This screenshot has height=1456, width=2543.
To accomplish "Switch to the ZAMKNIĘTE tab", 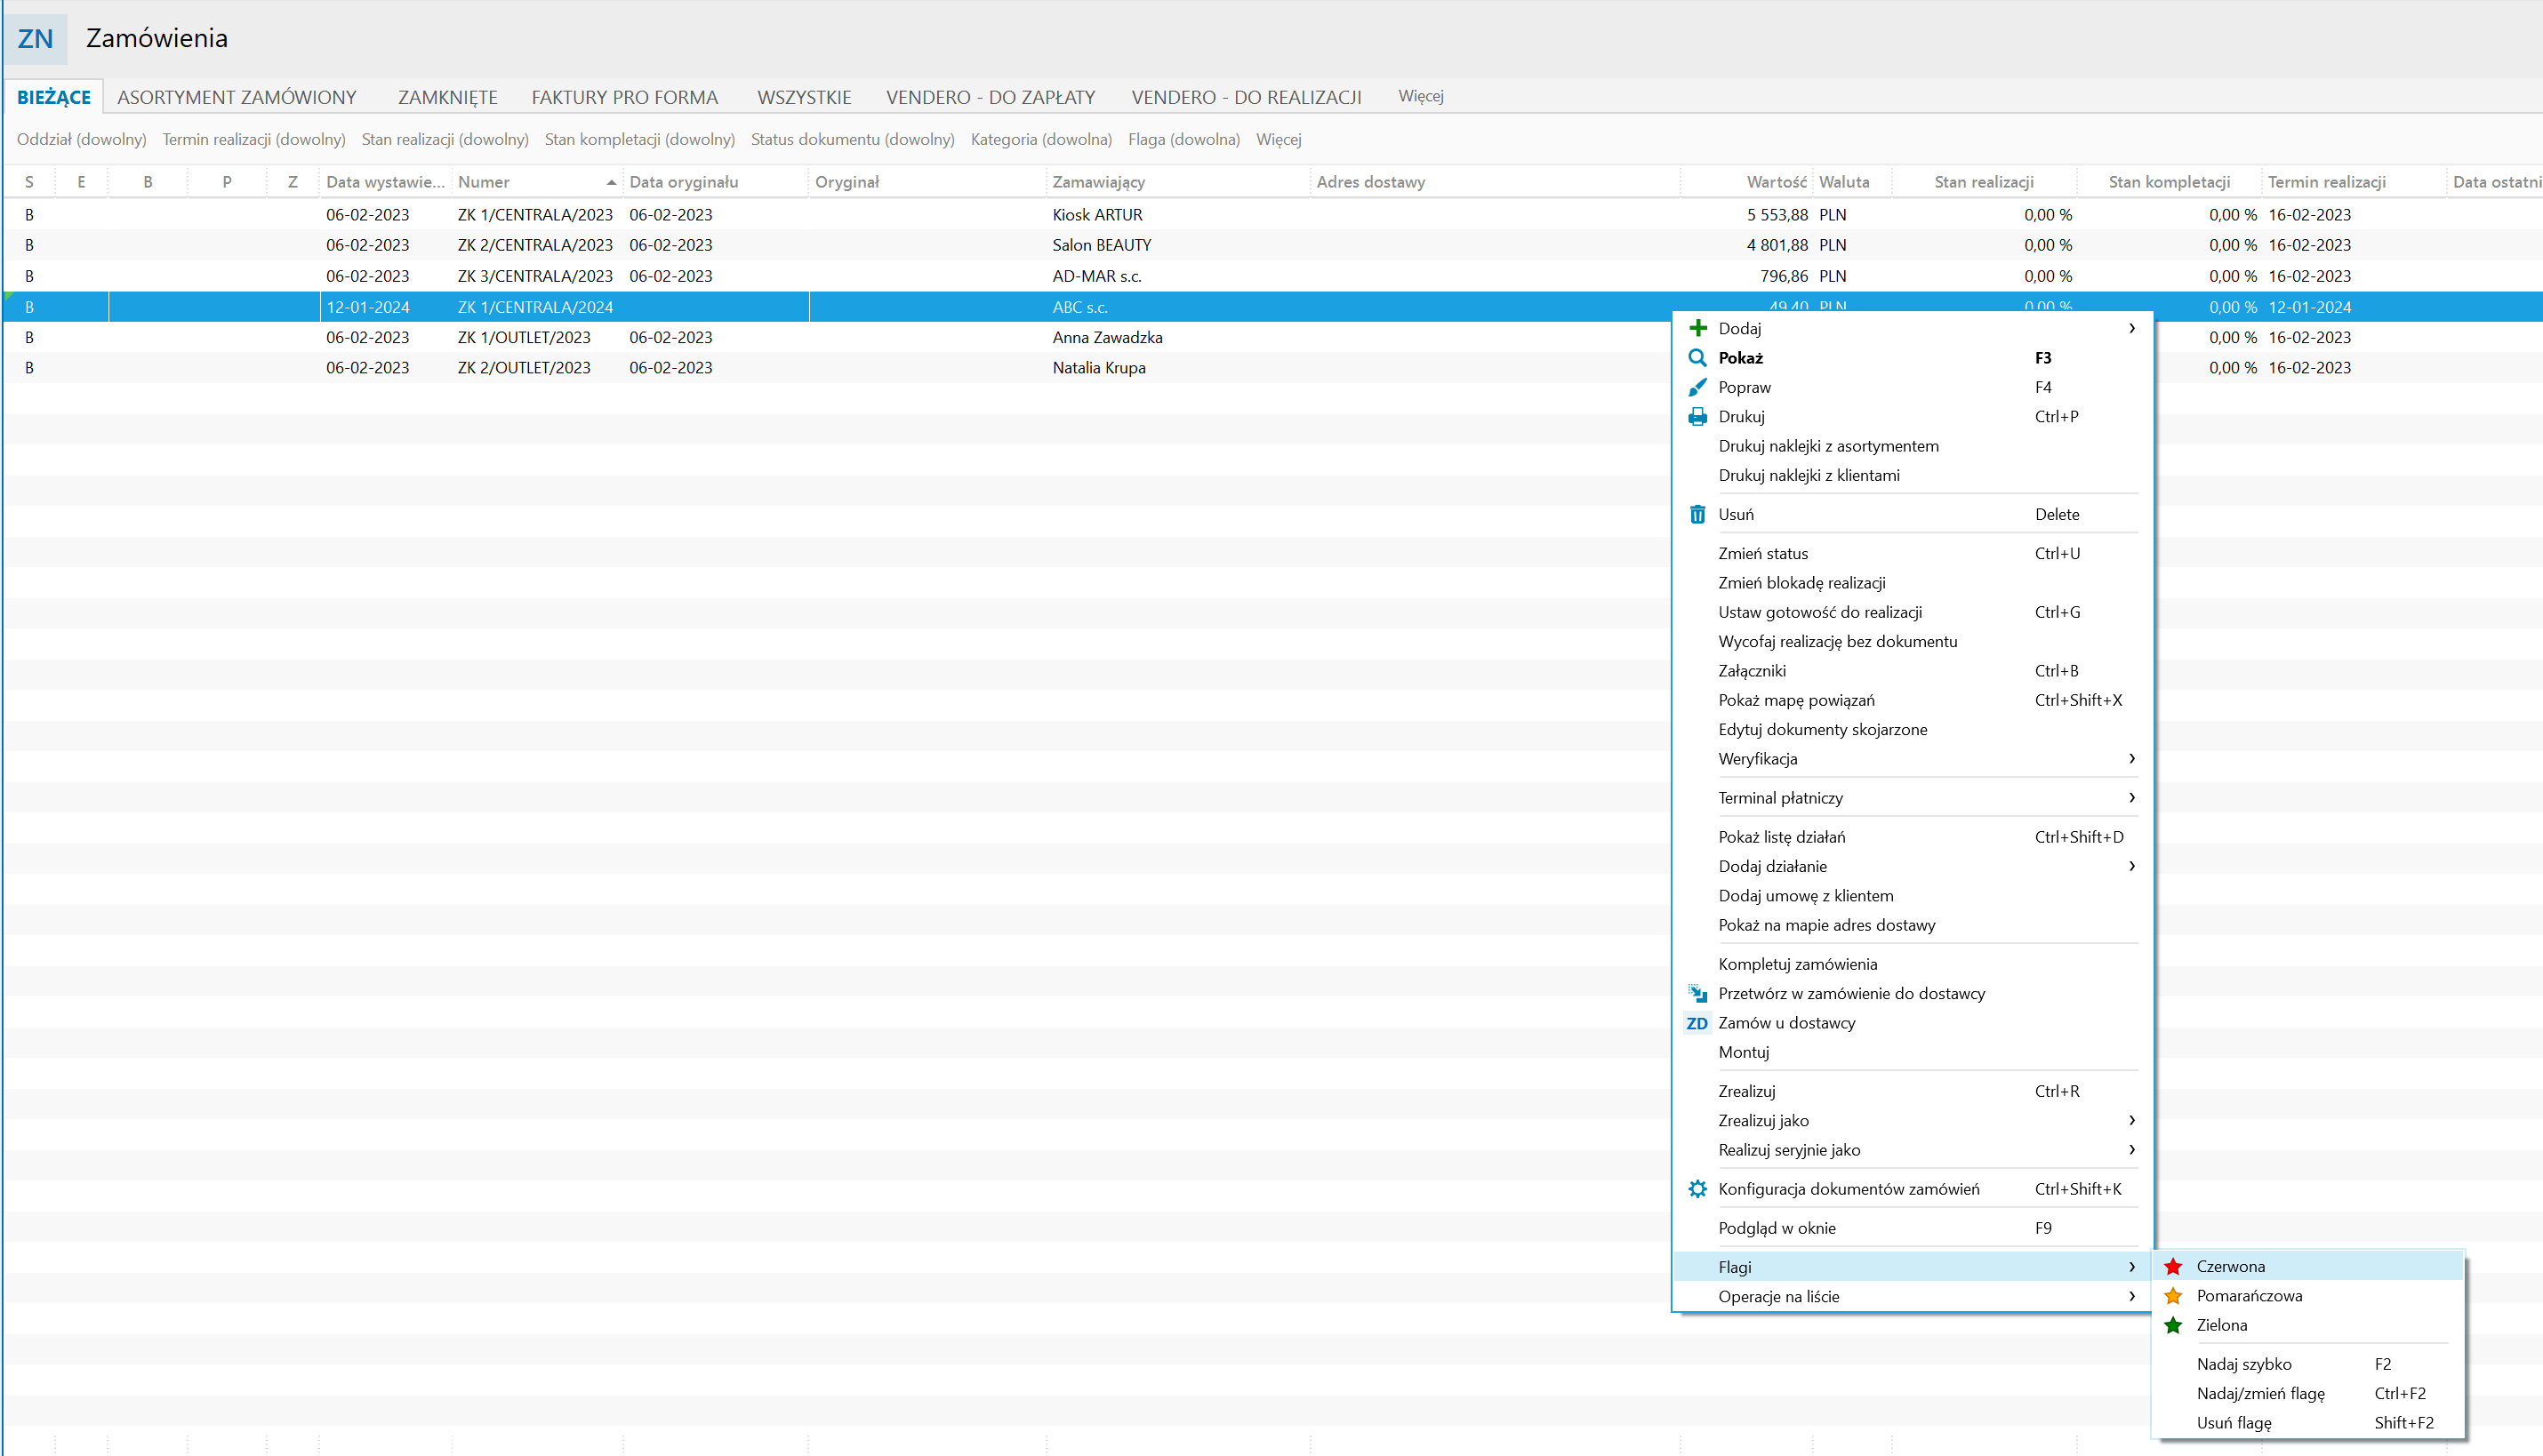I will (x=447, y=97).
